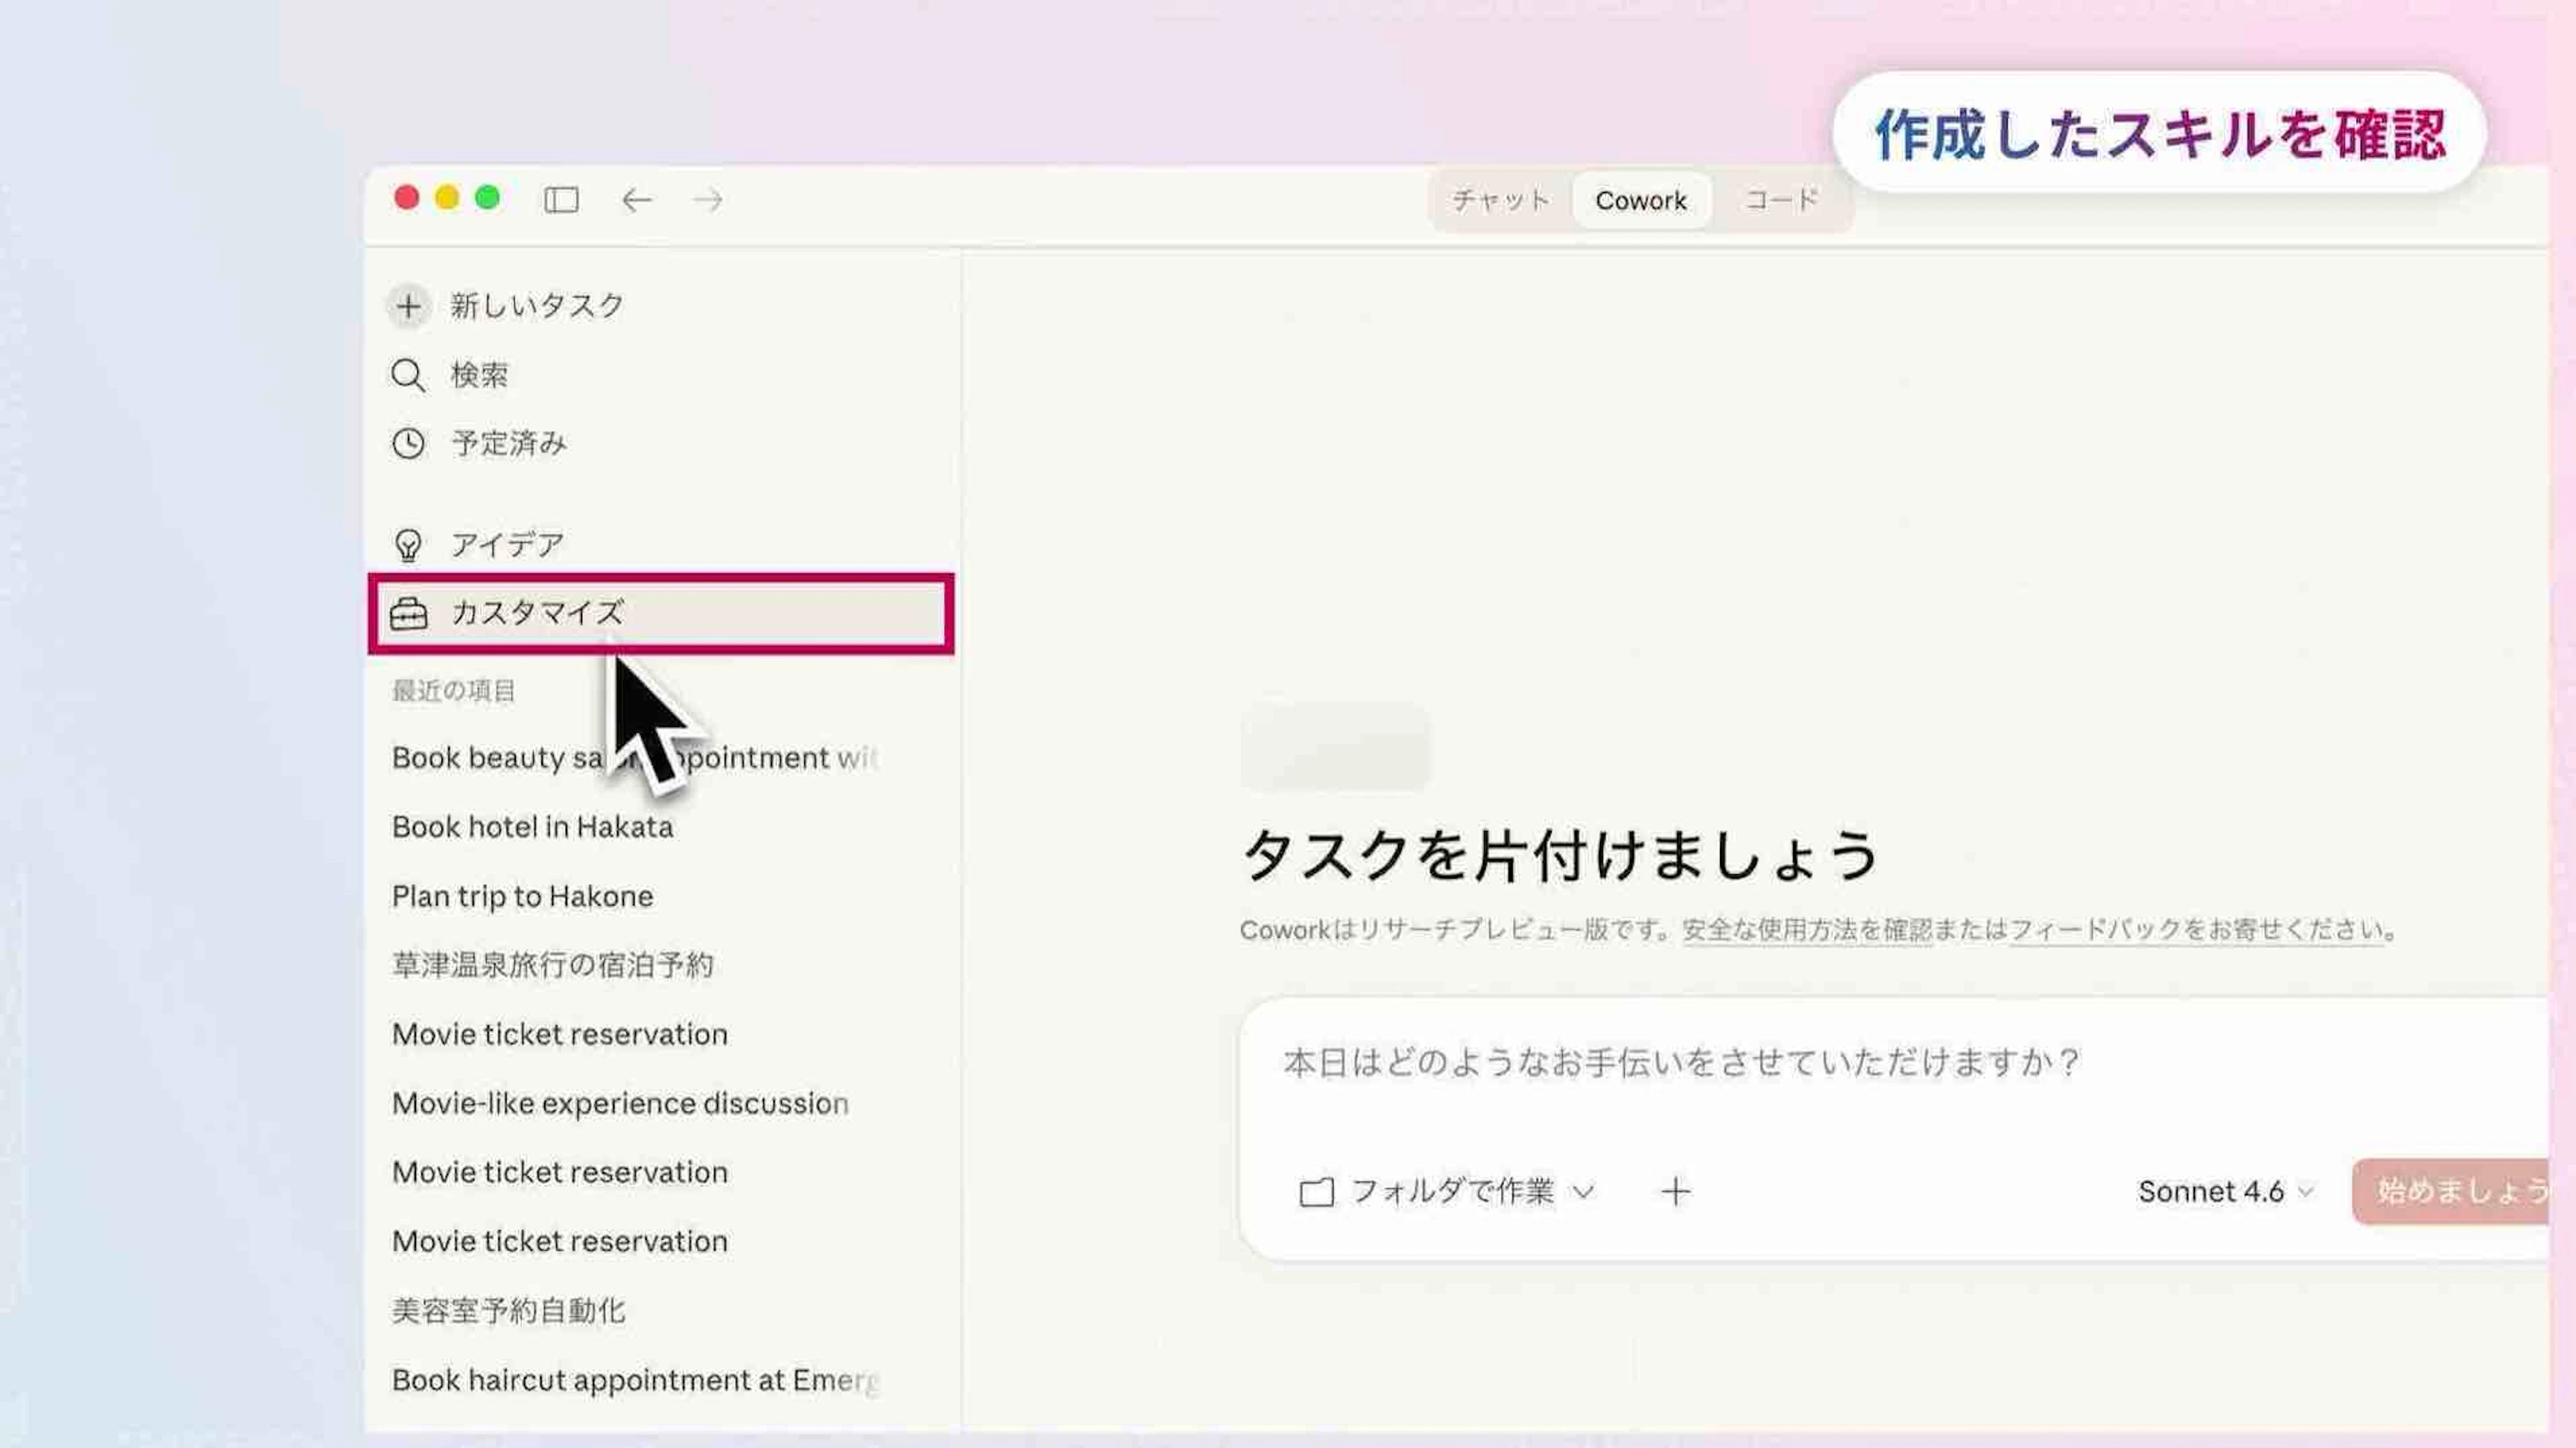Click the magnifier icon beside 検索

click(x=408, y=375)
